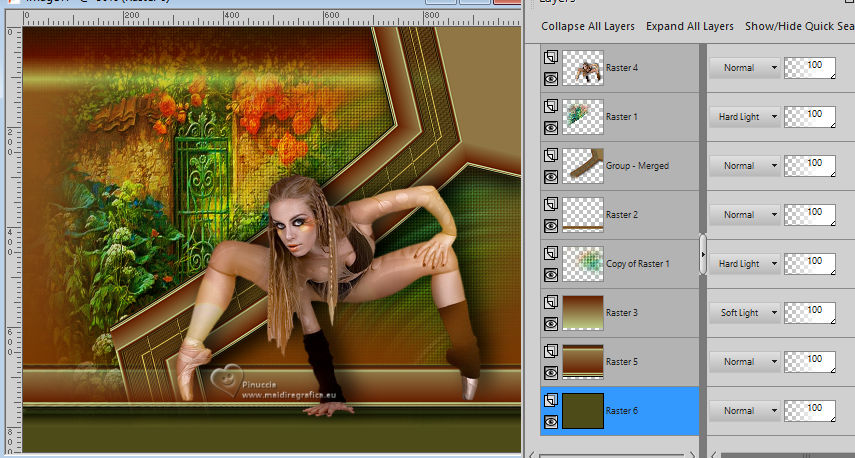Open the blend mode dropdown for Group - Merged
The width and height of the screenshot is (855, 458).
[744, 166]
